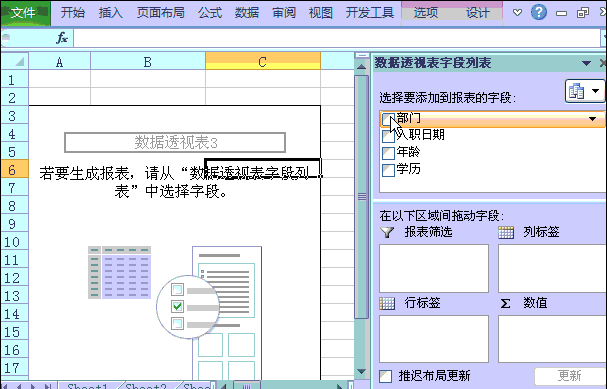Open the 开发工具 tab

click(x=370, y=13)
